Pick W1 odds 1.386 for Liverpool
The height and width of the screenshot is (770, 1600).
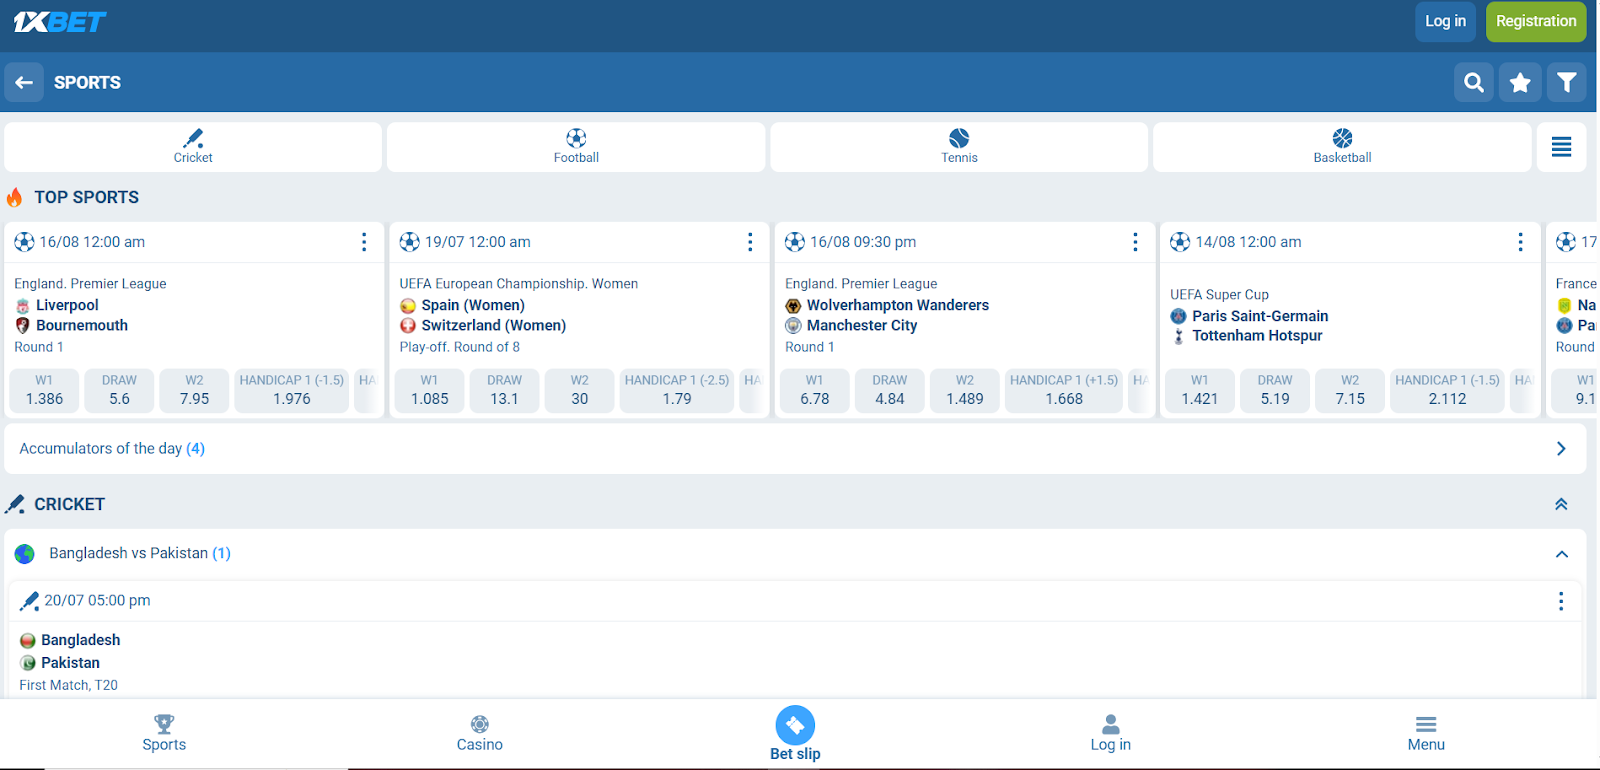[x=44, y=390]
